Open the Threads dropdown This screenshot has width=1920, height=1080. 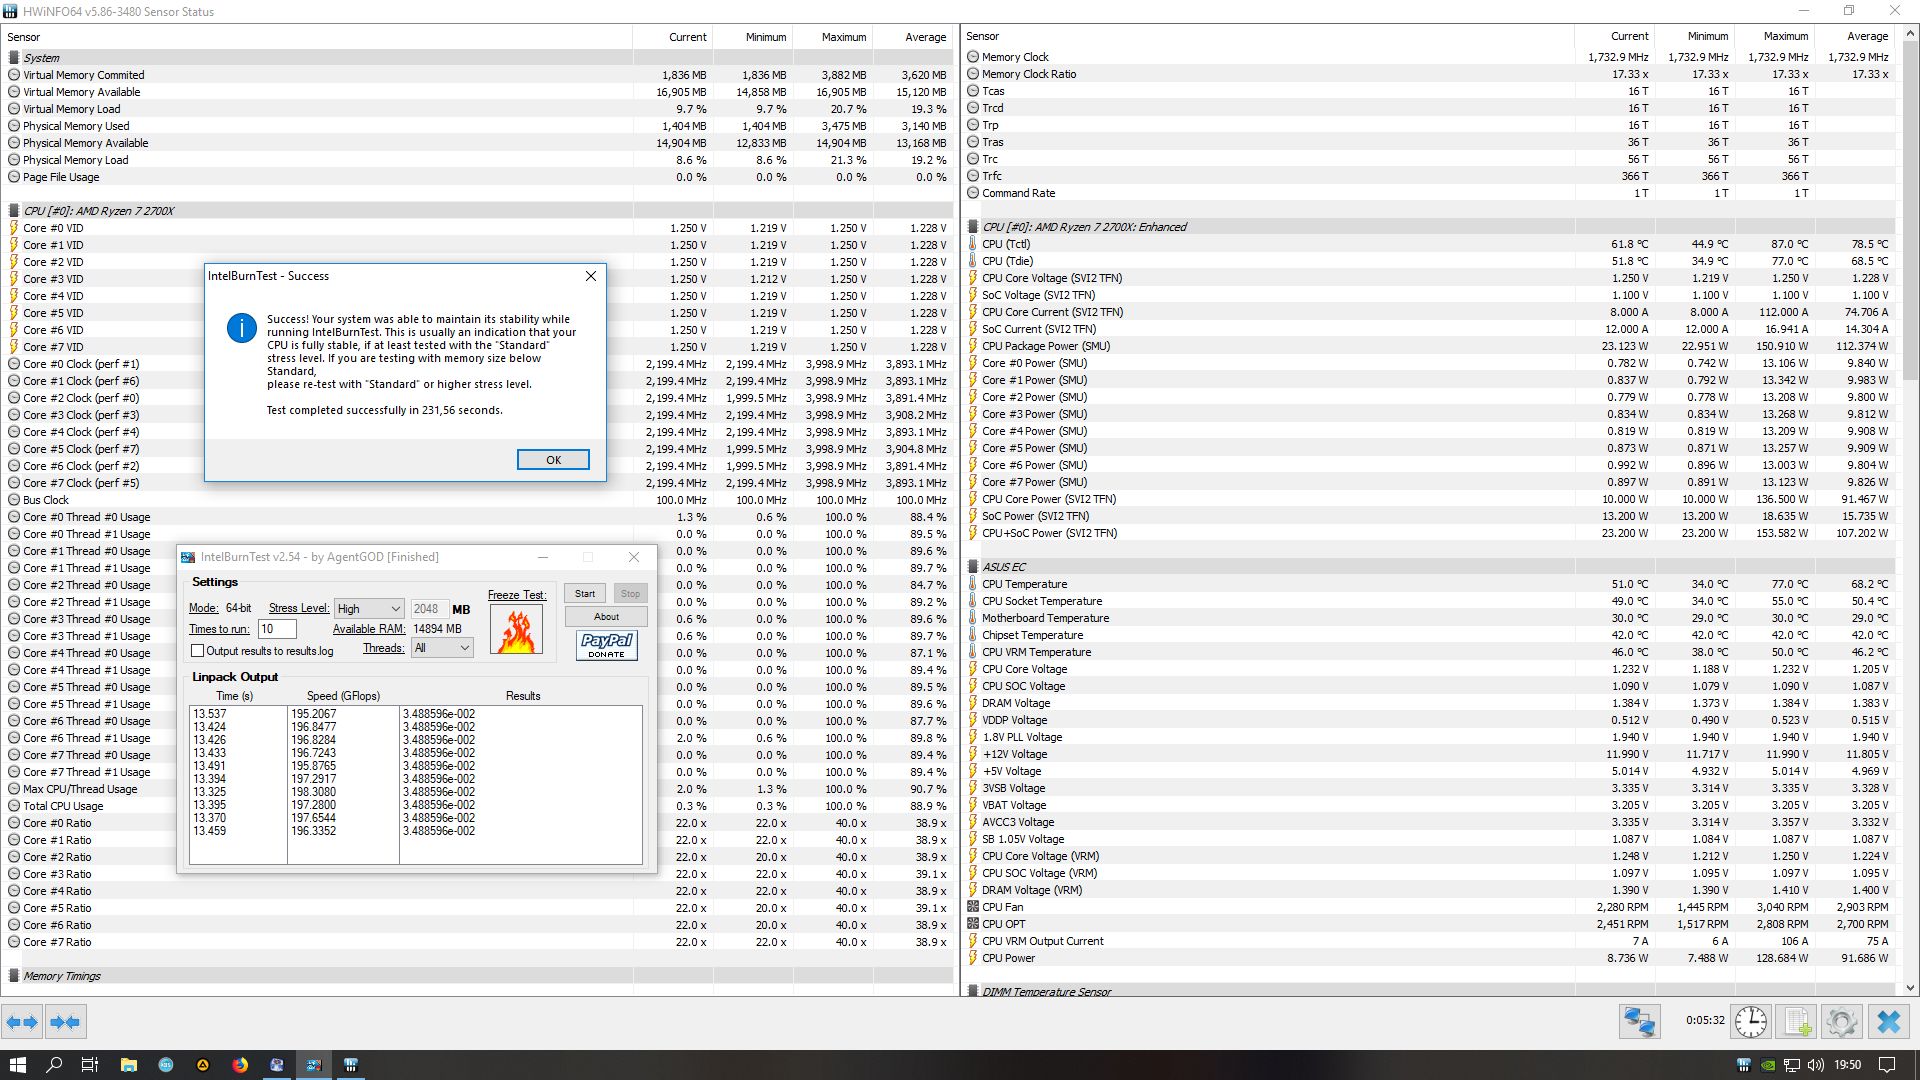pyautogui.click(x=441, y=648)
